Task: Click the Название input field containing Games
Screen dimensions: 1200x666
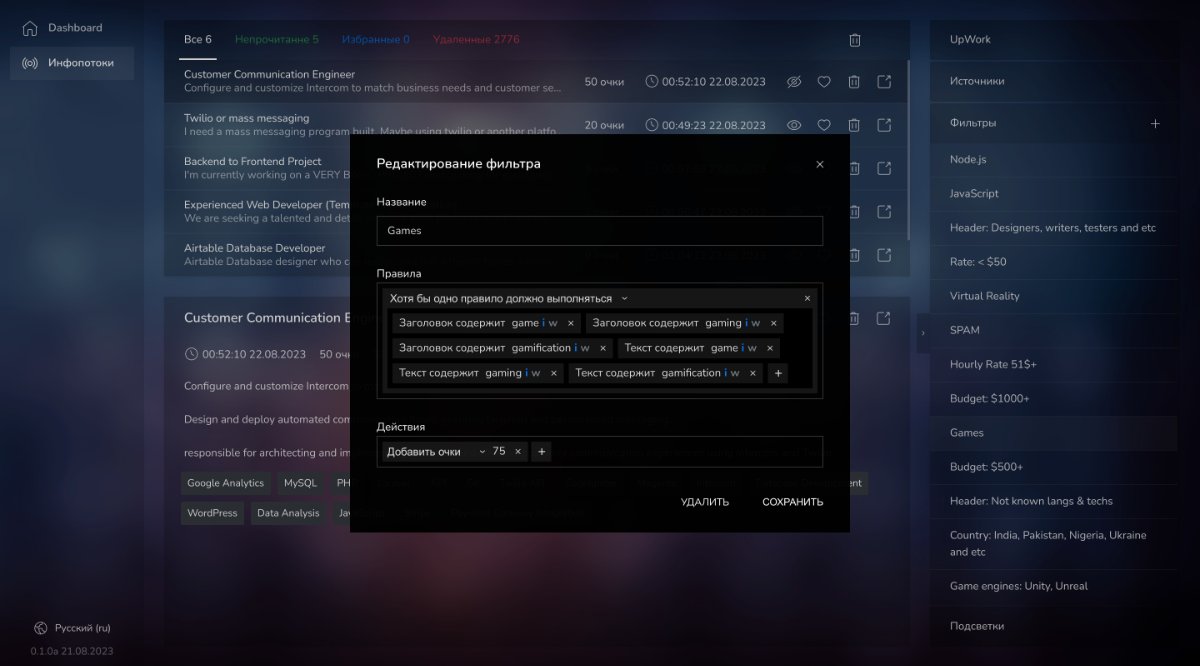Action: click(599, 231)
